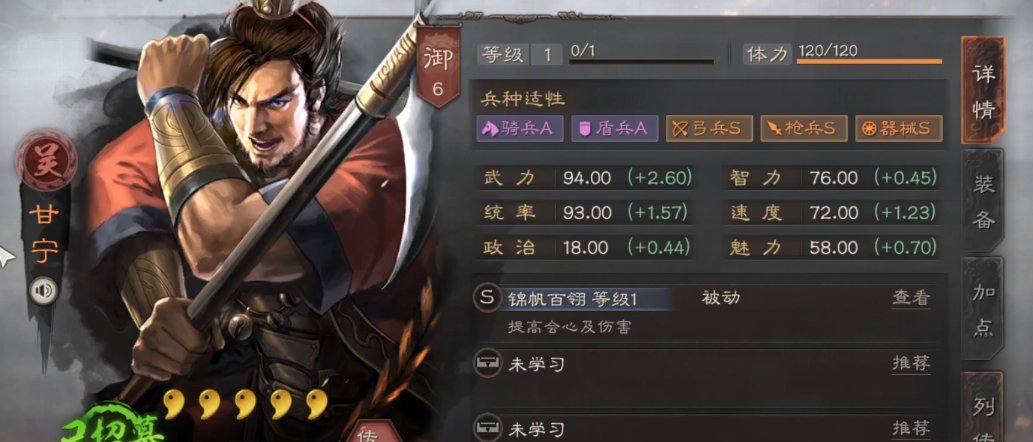Tap the second empty skill slot icon
Screen dimensions: 1033x442
tap(486, 429)
